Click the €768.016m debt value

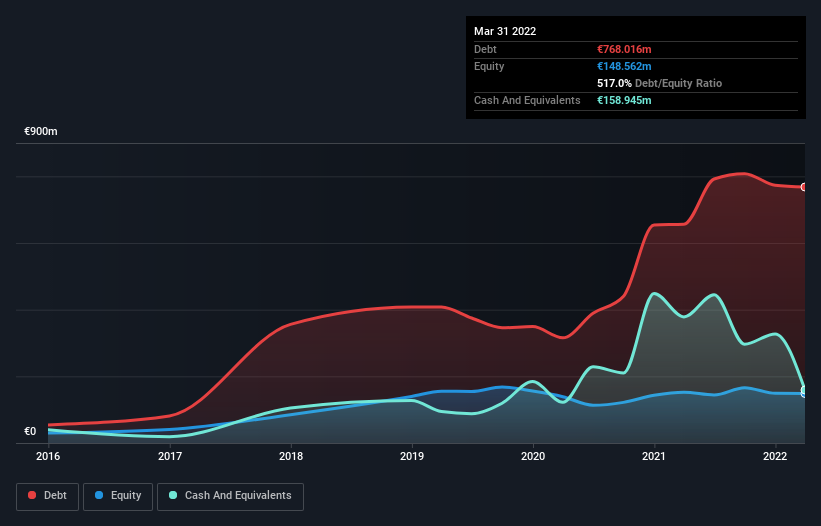[624, 49]
